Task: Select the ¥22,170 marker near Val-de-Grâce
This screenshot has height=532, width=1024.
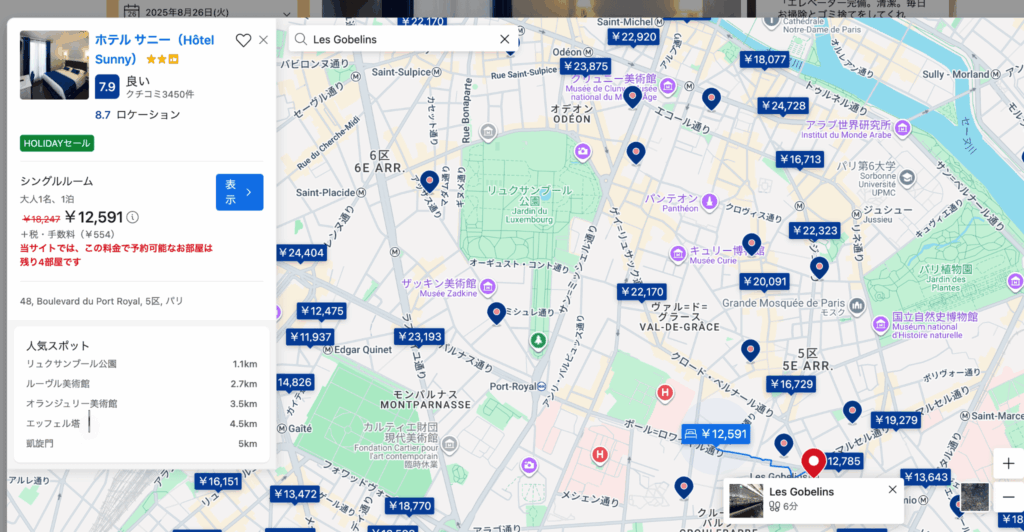Action: click(x=642, y=292)
